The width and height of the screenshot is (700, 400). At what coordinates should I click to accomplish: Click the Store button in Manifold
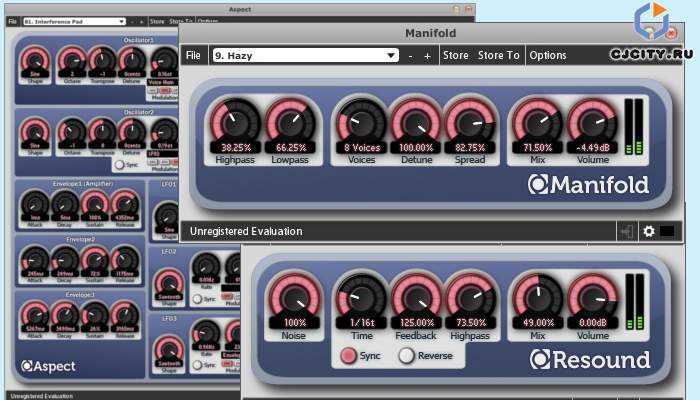(x=455, y=56)
